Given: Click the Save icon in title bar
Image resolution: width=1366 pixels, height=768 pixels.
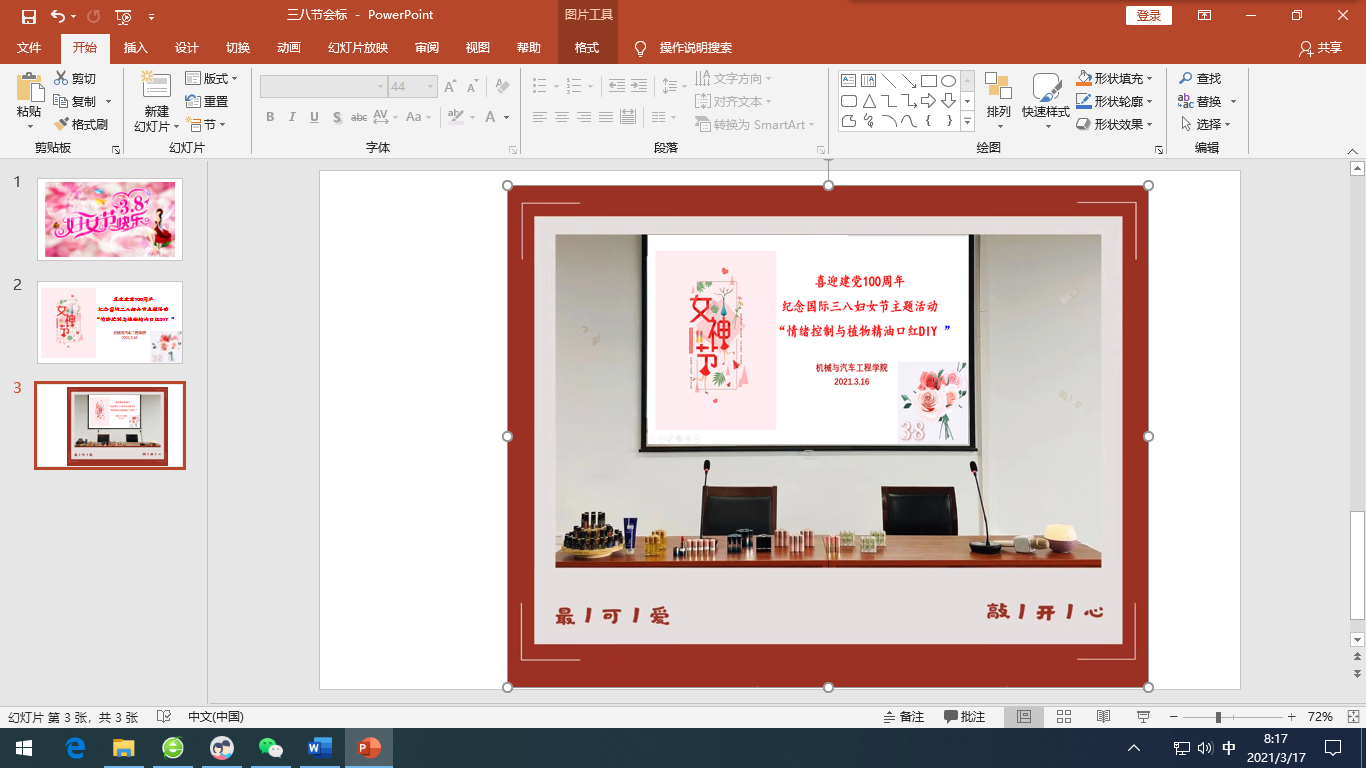Looking at the screenshot, I should [x=28, y=16].
